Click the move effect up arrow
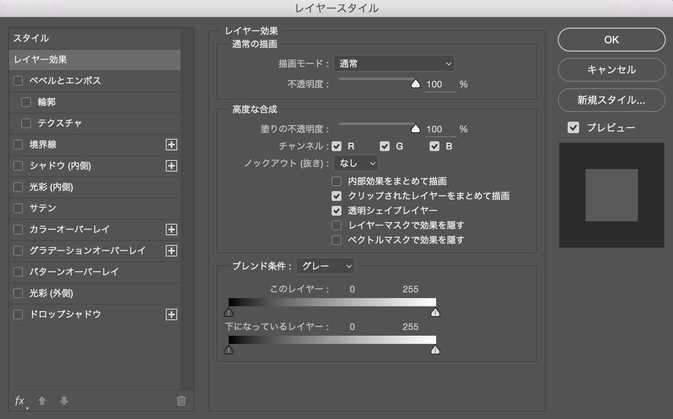The image size is (673, 419). (x=42, y=401)
